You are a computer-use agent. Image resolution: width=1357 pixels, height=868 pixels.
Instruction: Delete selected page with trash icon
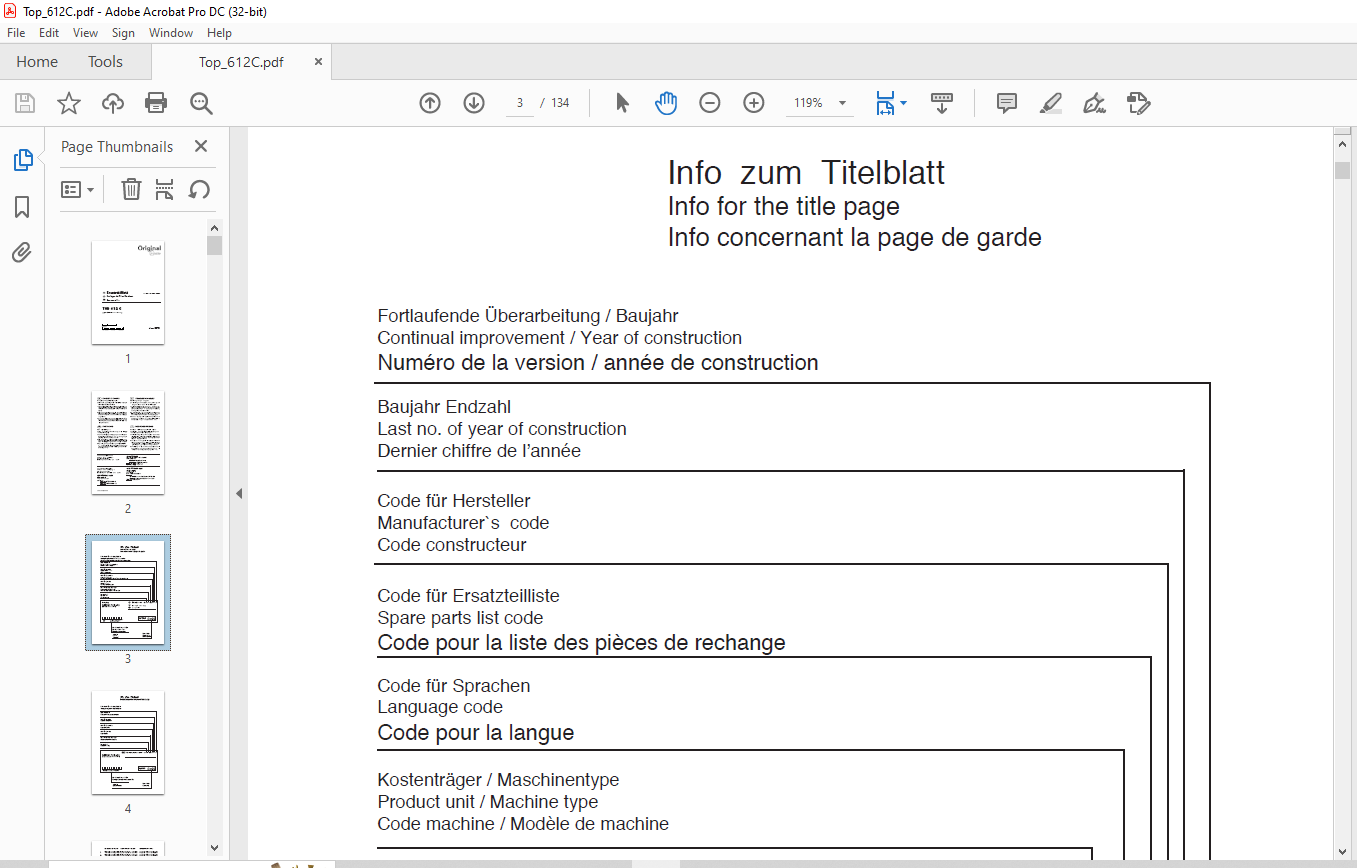coord(131,189)
